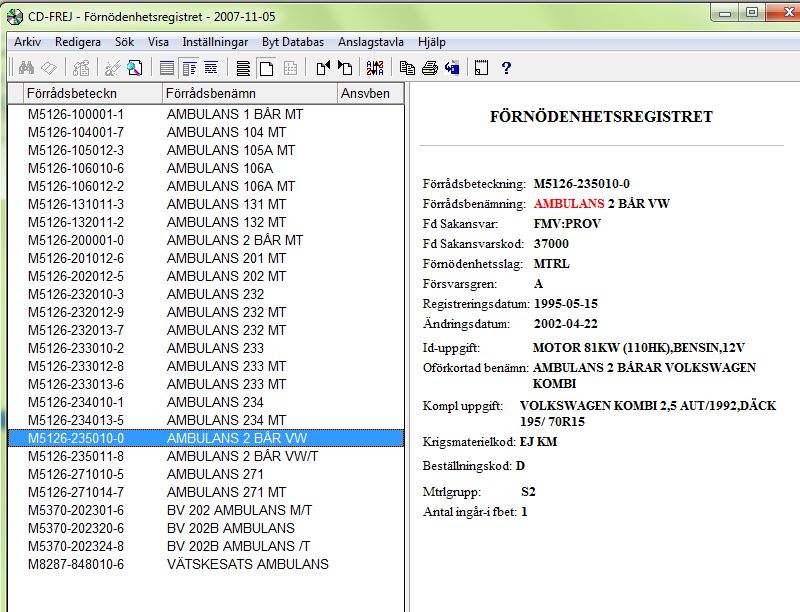
Task: Click the blank page view icon
Action: [x=266, y=68]
